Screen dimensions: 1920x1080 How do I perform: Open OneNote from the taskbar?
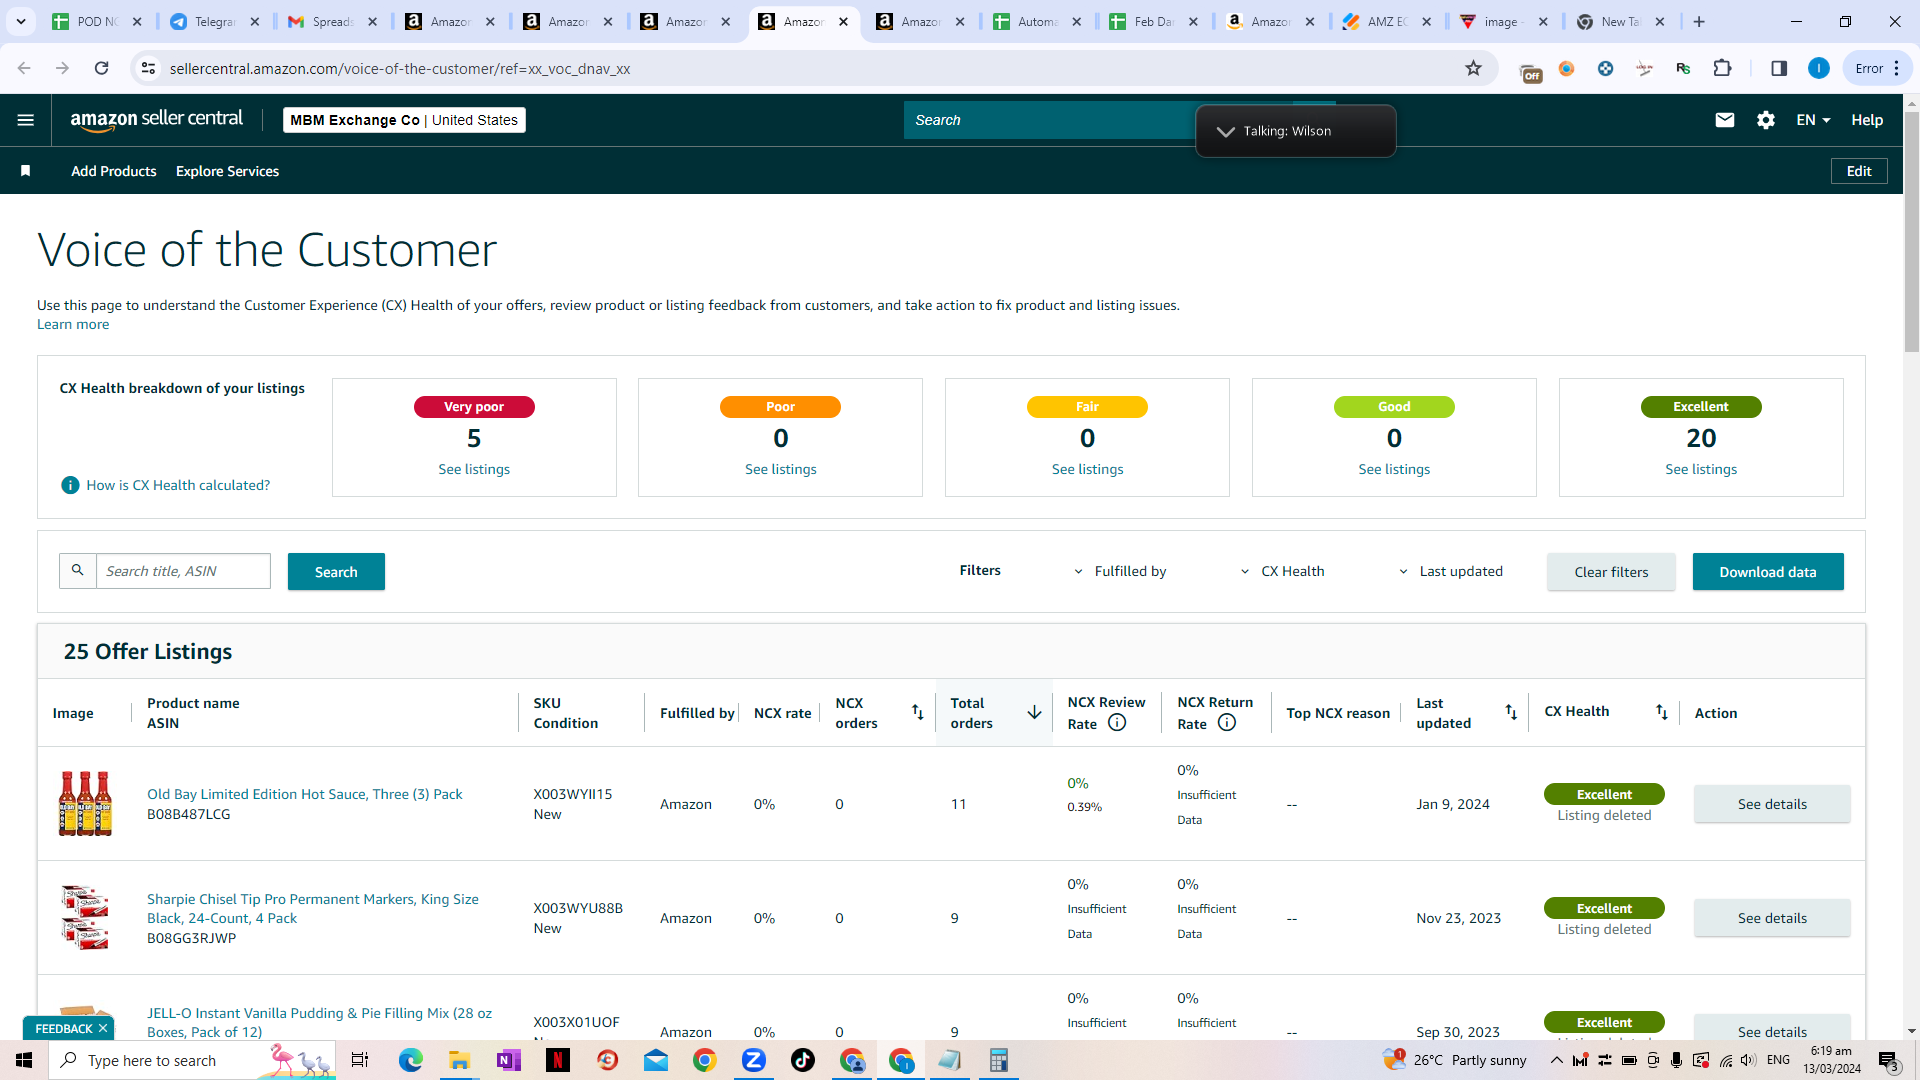508,1060
